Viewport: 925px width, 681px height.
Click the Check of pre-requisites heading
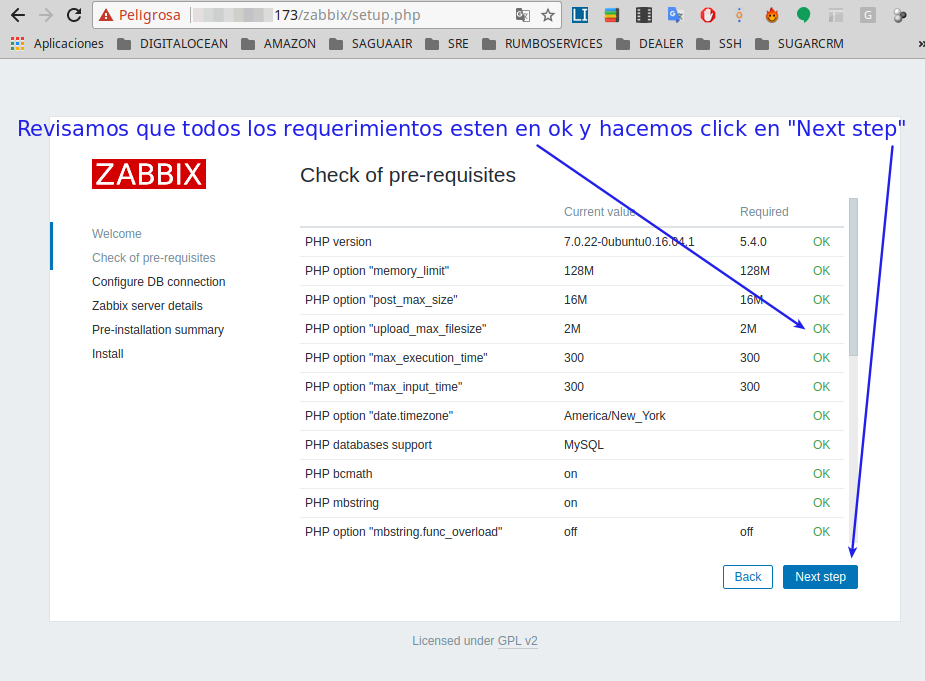coord(408,175)
